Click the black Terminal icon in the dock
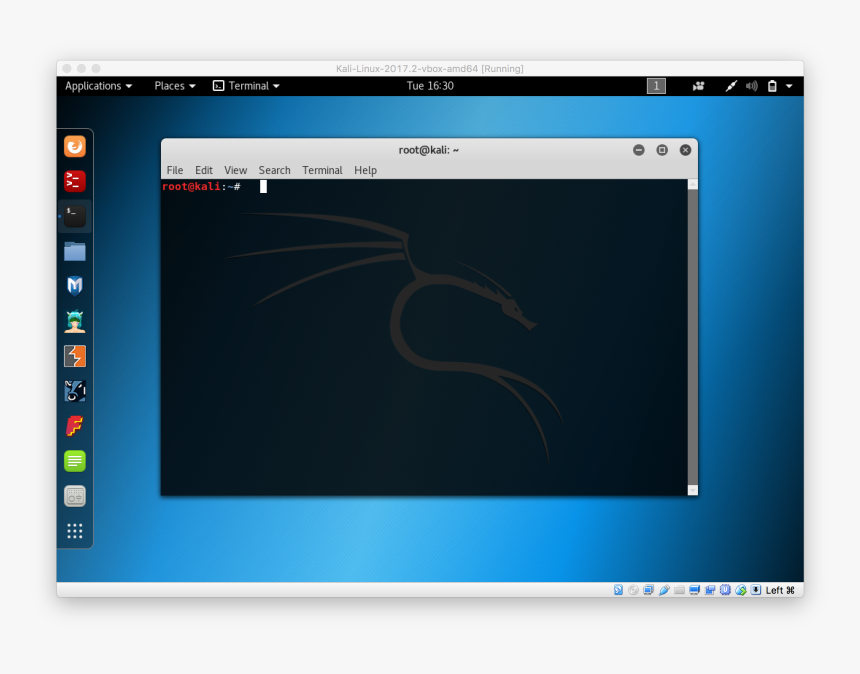Viewport: 860px width, 674px height. (75, 216)
